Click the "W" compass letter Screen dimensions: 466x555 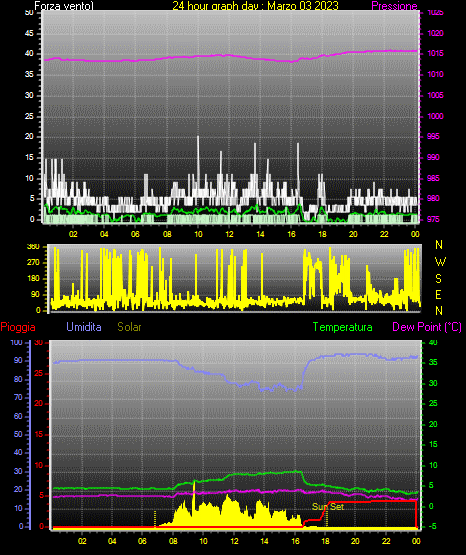coord(440,262)
